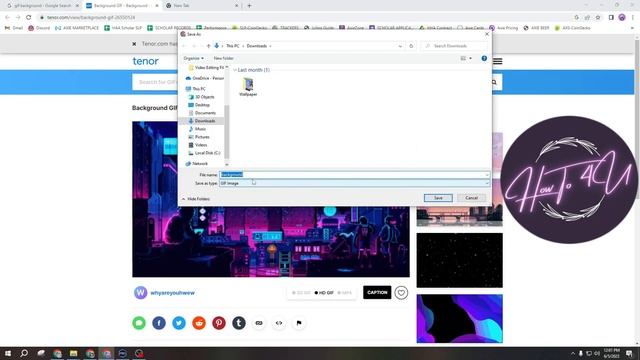This screenshot has height=360, width=640.
Task: Select Pictures in navigation pane
Action: [202, 137]
